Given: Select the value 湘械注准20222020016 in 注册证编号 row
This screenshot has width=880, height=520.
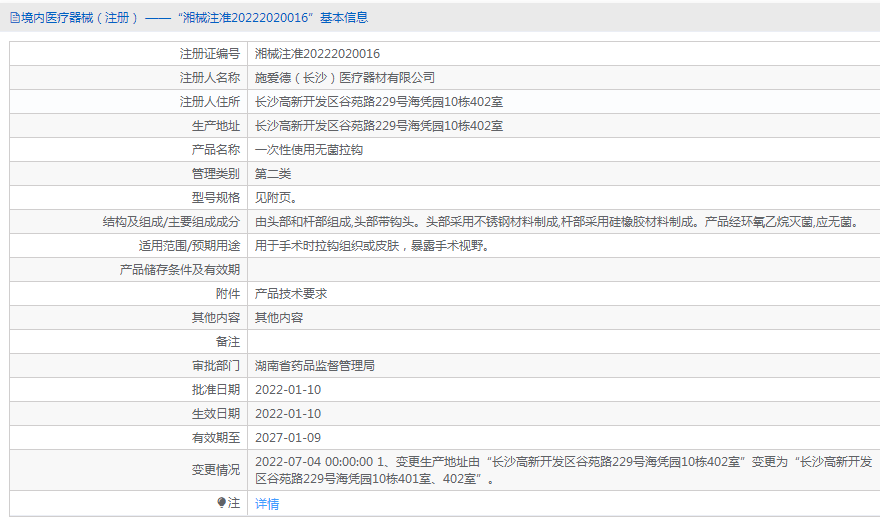Looking at the screenshot, I should 317,54.
